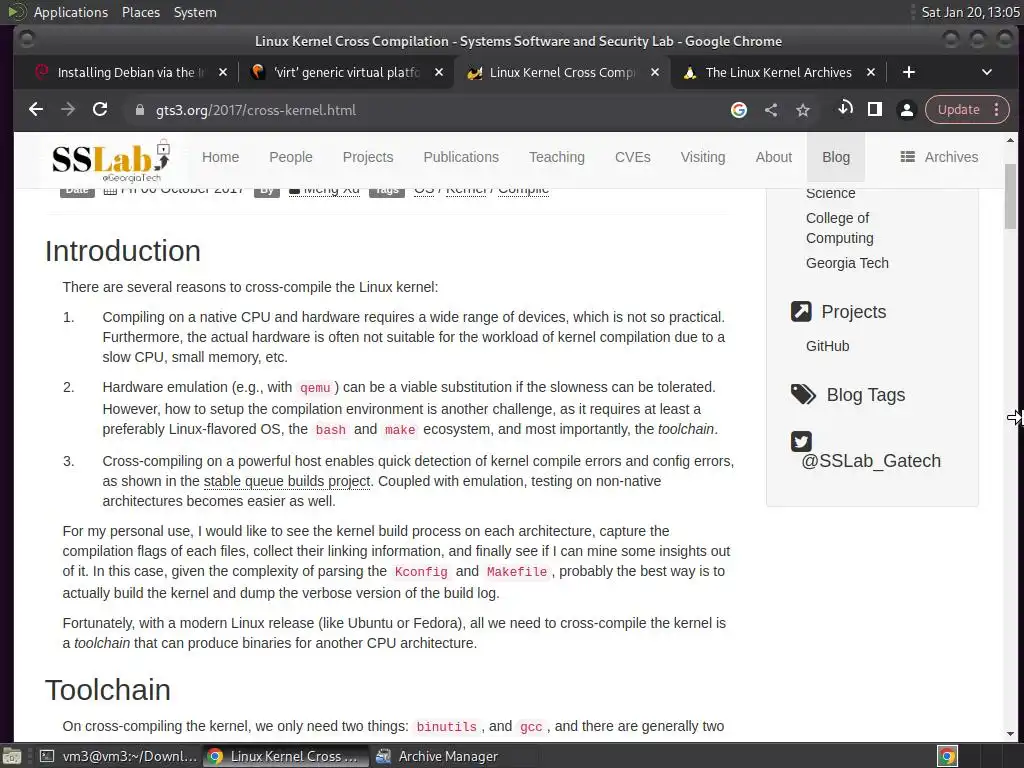Click the address bar URL field
Viewport: 1024px width, 768px height.
(x=424, y=110)
